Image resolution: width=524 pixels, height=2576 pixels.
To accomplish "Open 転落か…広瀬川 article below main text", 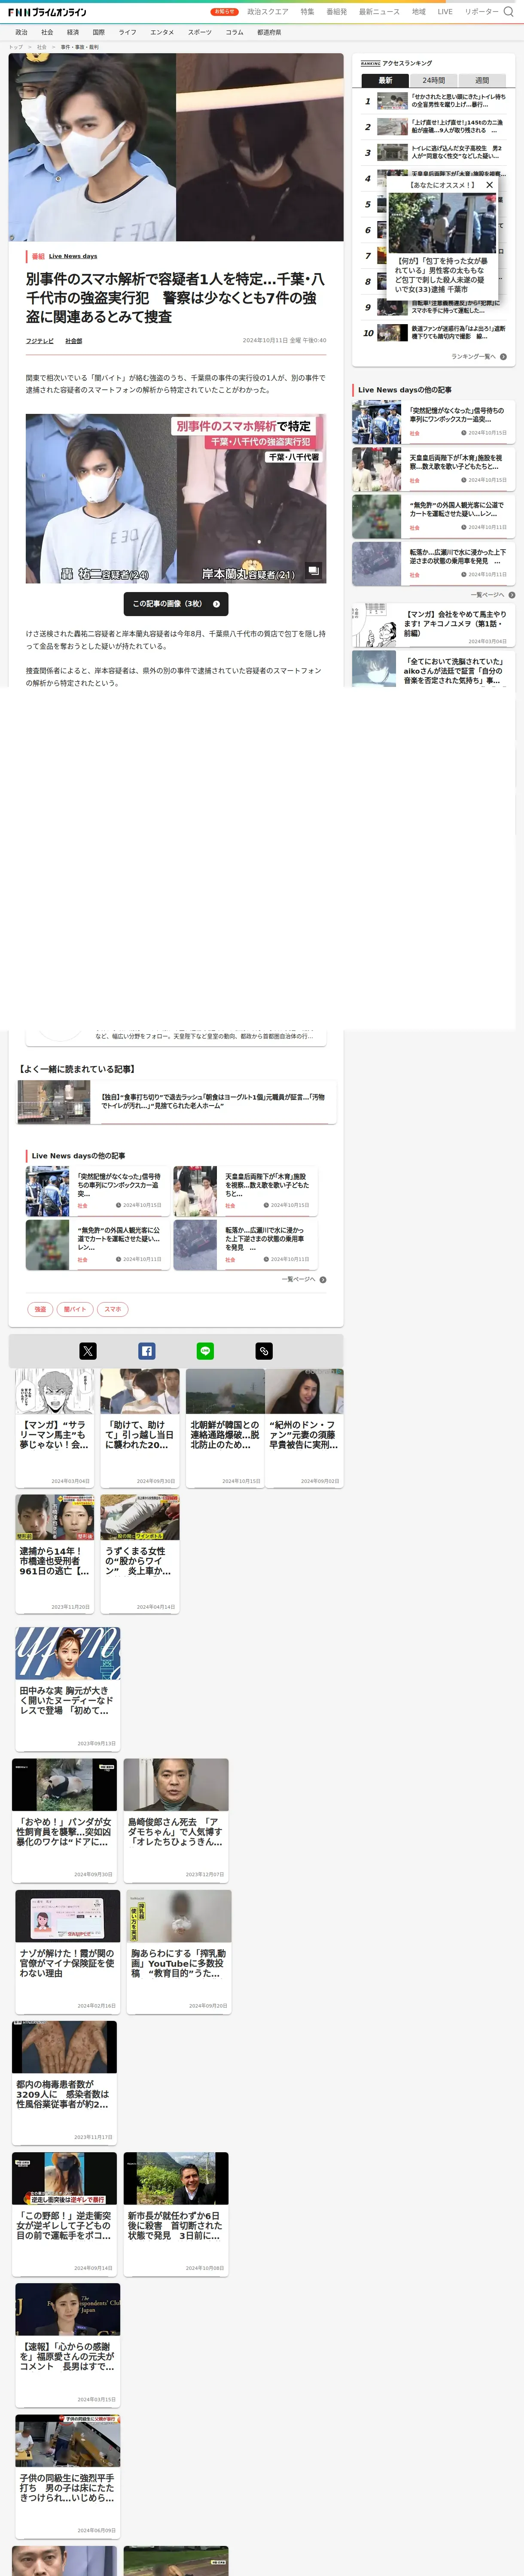I will (246, 1244).
